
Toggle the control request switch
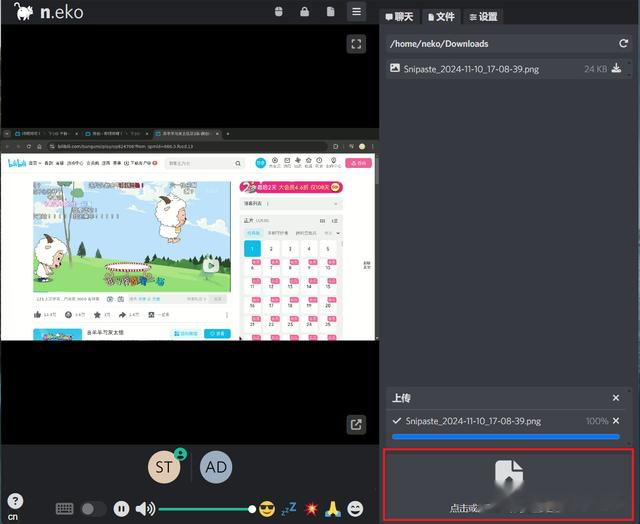click(93, 509)
